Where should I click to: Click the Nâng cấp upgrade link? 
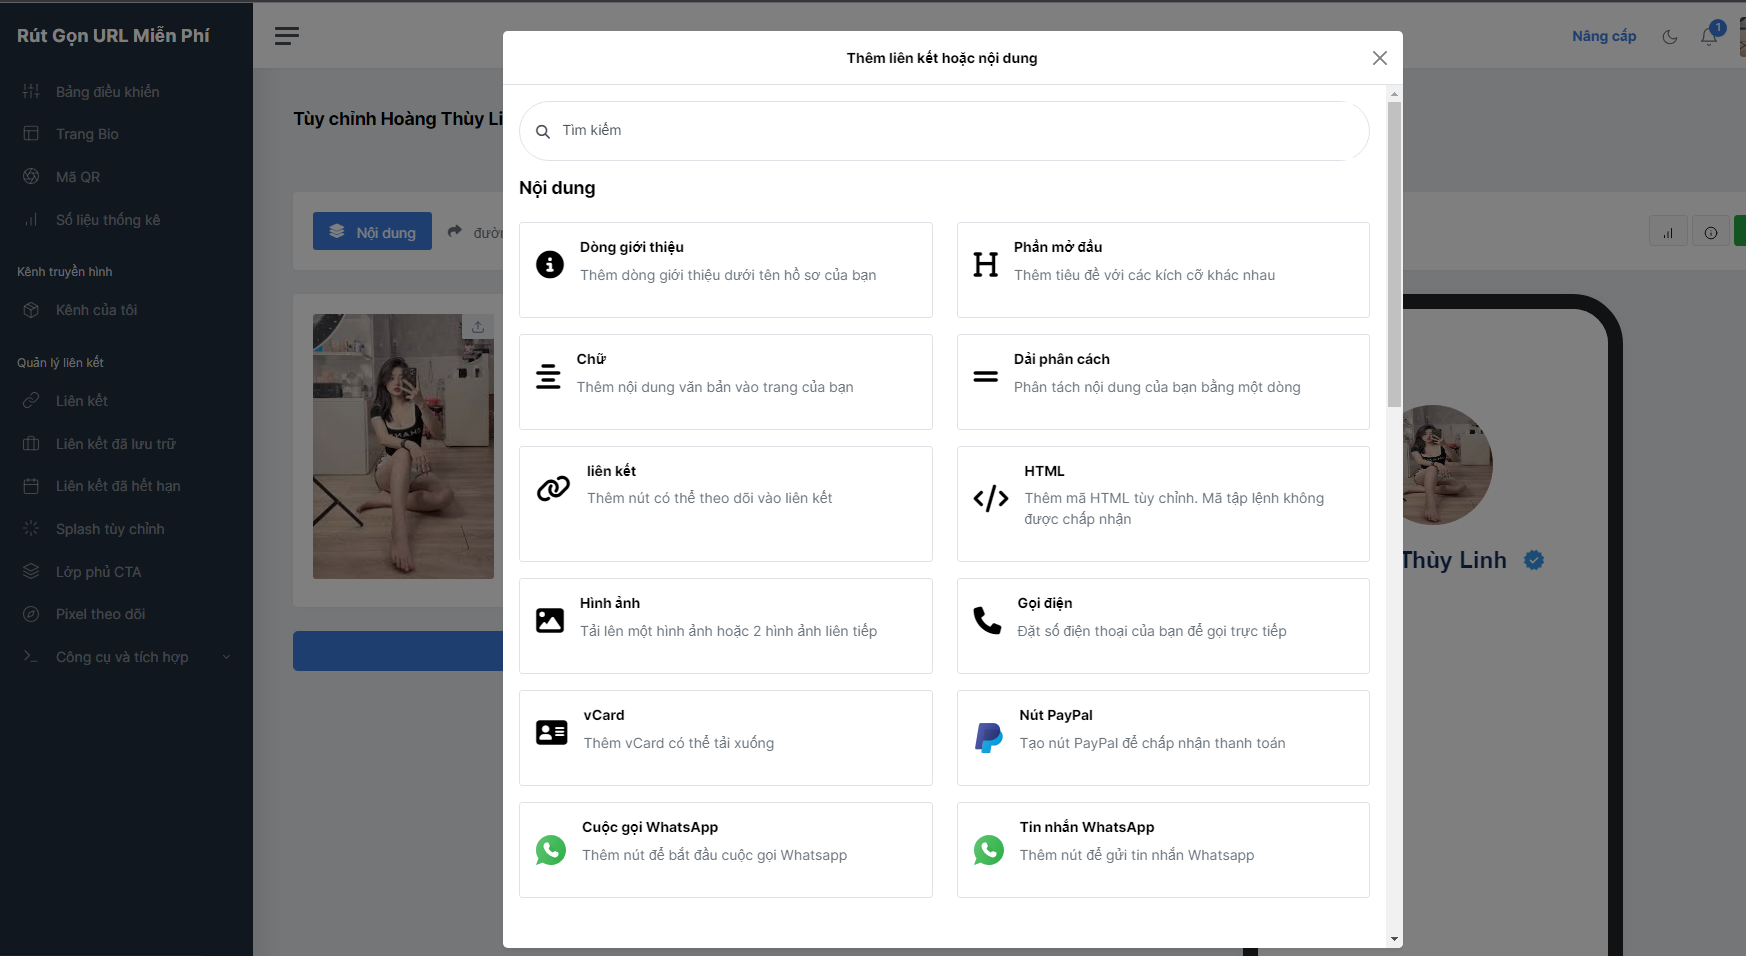coord(1603,36)
